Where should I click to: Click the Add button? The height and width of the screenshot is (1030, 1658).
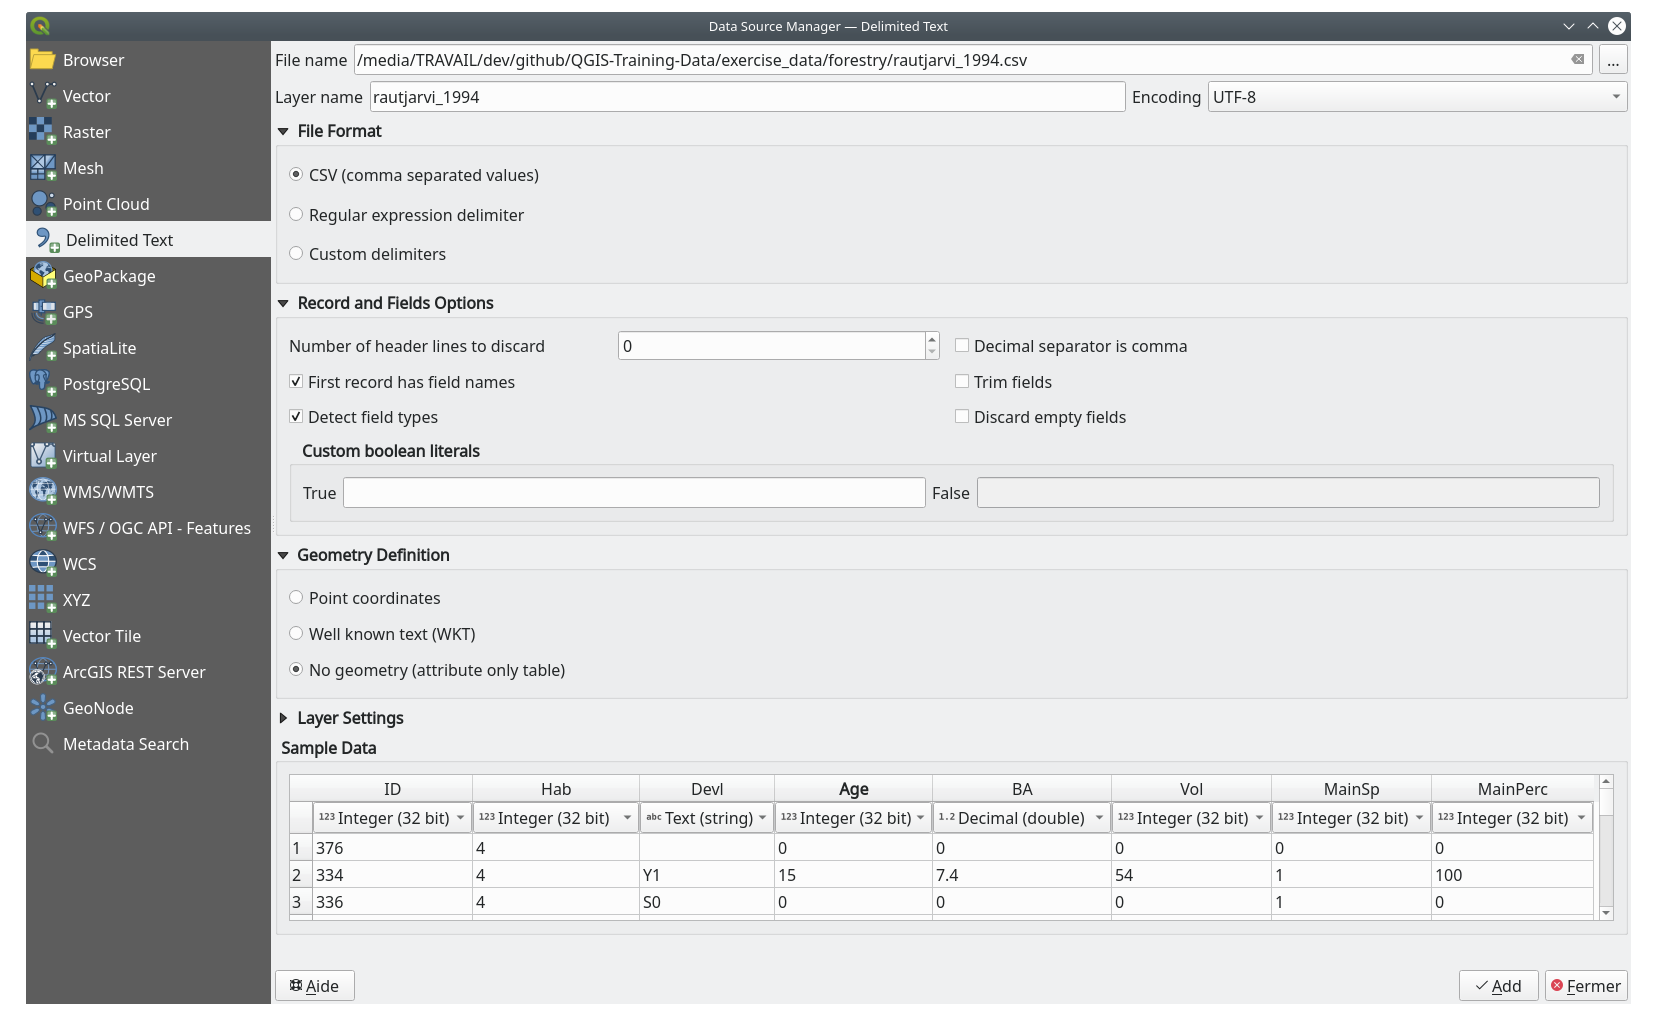tap(1498, 985)
